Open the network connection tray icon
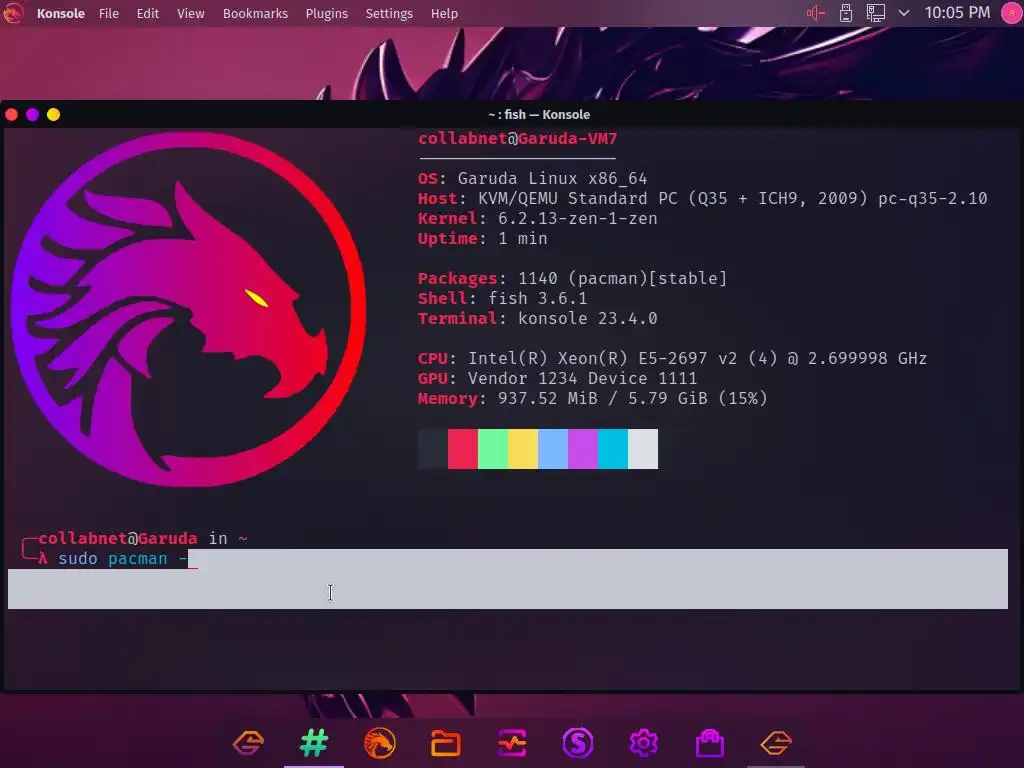 875,13
